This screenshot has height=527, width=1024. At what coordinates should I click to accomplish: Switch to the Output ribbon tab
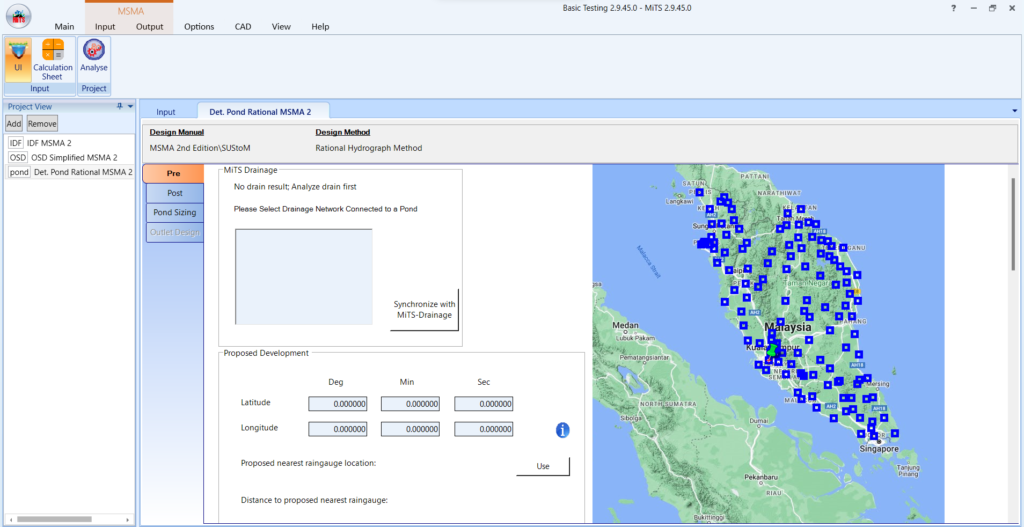150,27
